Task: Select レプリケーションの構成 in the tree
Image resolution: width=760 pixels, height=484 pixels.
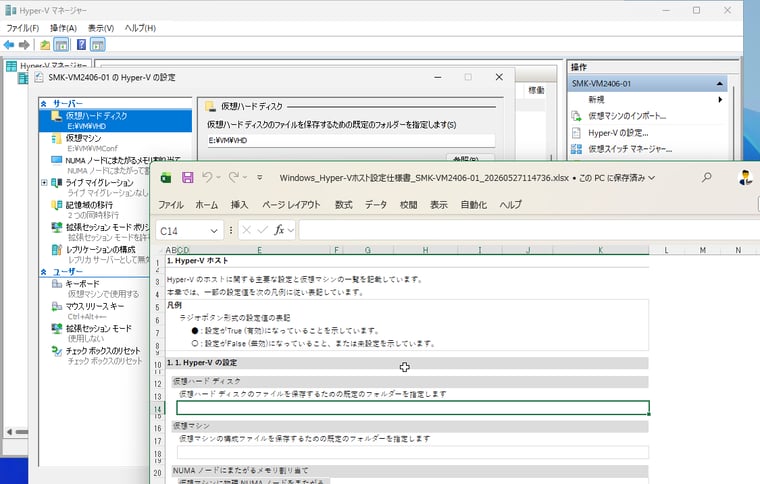Action: point(101,249)
